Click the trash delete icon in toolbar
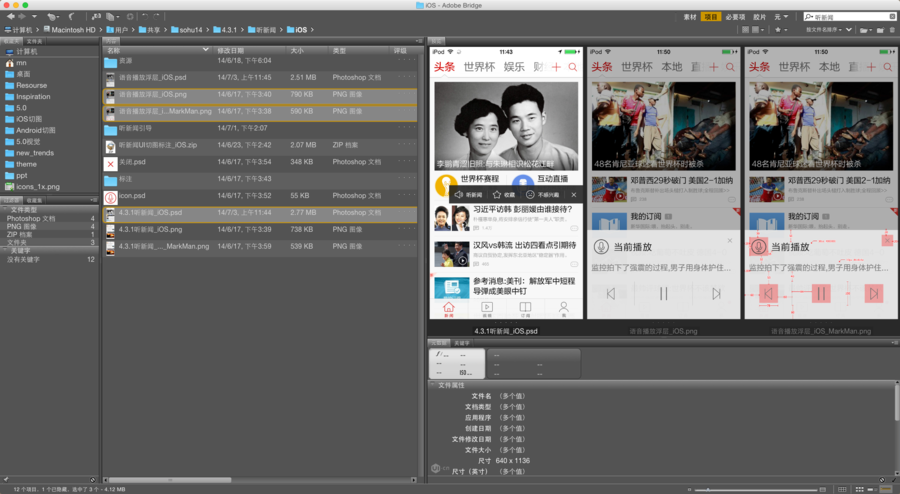 [x=891, y=30]
